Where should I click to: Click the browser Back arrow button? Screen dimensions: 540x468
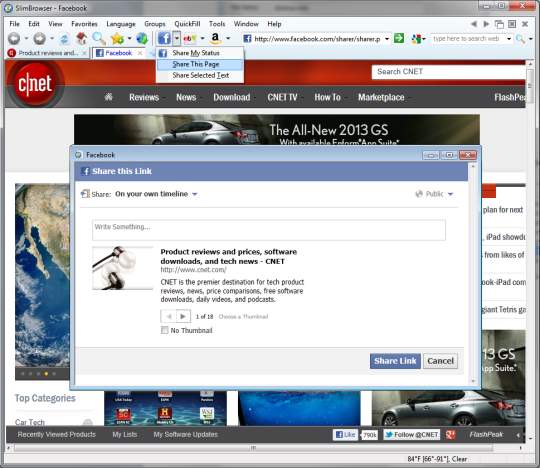pos(14,38)
